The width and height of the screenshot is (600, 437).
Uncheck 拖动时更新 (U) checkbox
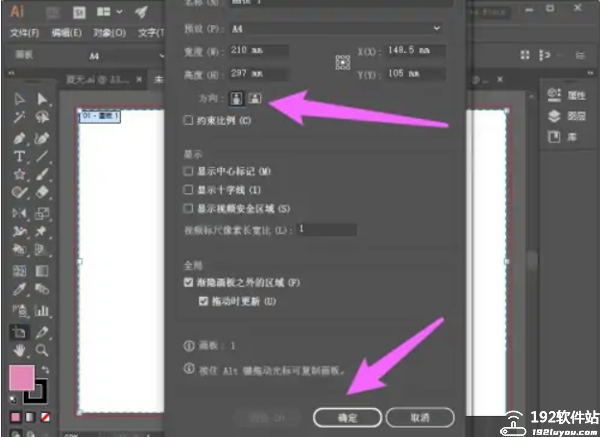[203, 301]
